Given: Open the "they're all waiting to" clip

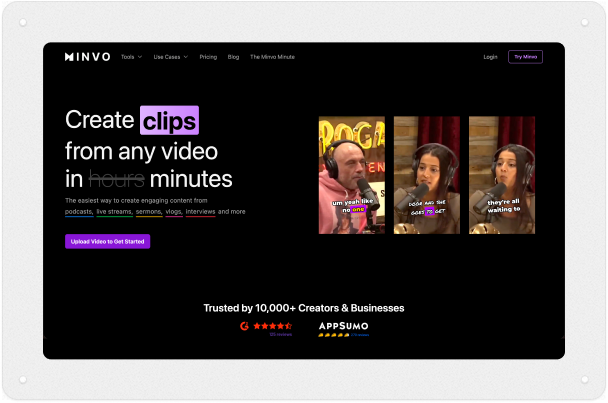Looking at the screenshot, I should pos(502,175).
